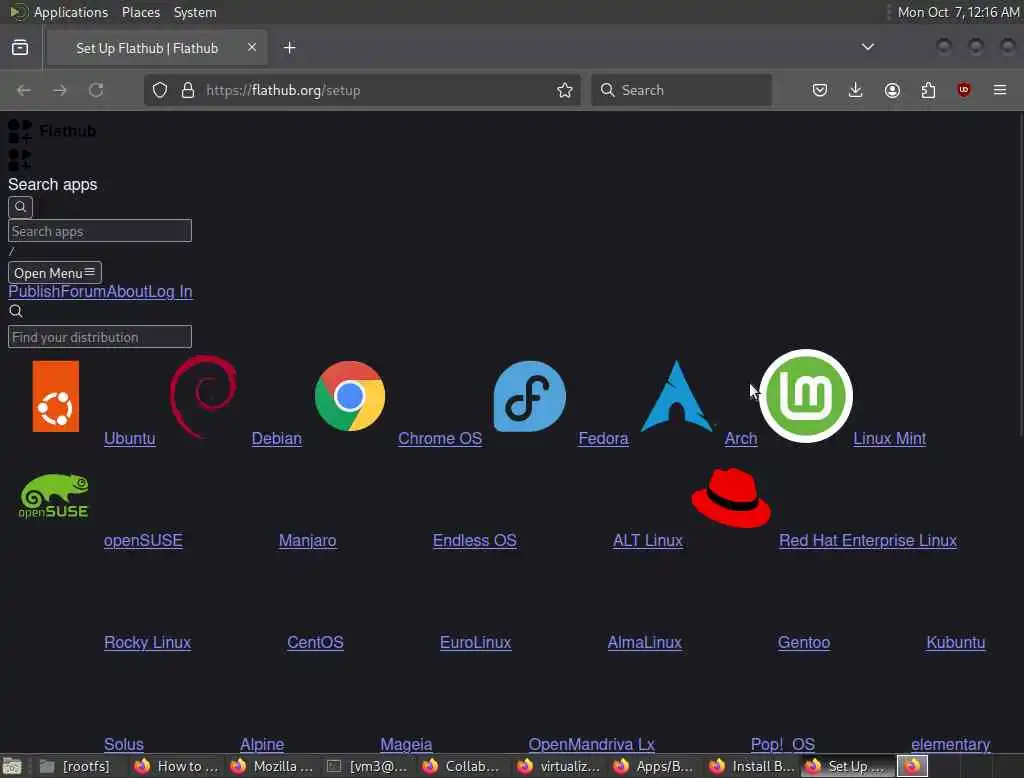Click the Ubuntu orange logo icon
1024x778 pixels.
click(x=56, y=397)
